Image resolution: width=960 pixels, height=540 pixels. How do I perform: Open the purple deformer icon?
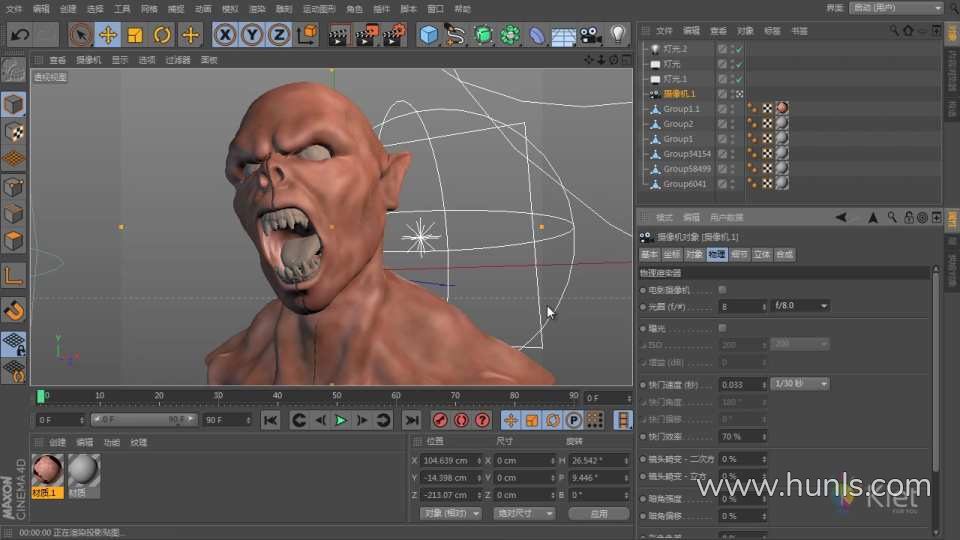click(x=536, y=35)
